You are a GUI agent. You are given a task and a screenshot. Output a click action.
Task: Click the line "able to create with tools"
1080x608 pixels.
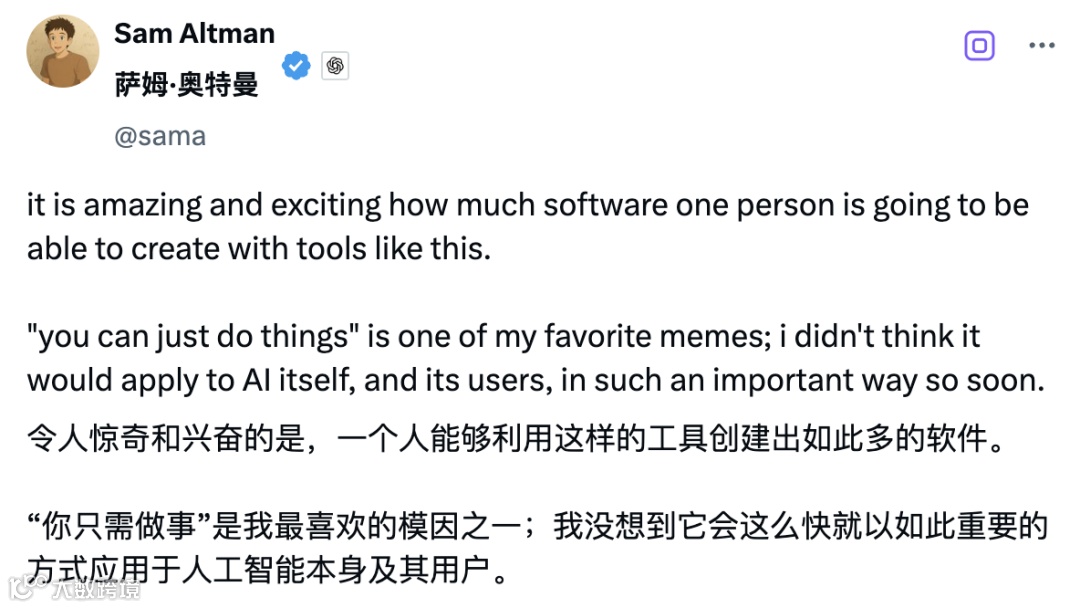[259, 249]
